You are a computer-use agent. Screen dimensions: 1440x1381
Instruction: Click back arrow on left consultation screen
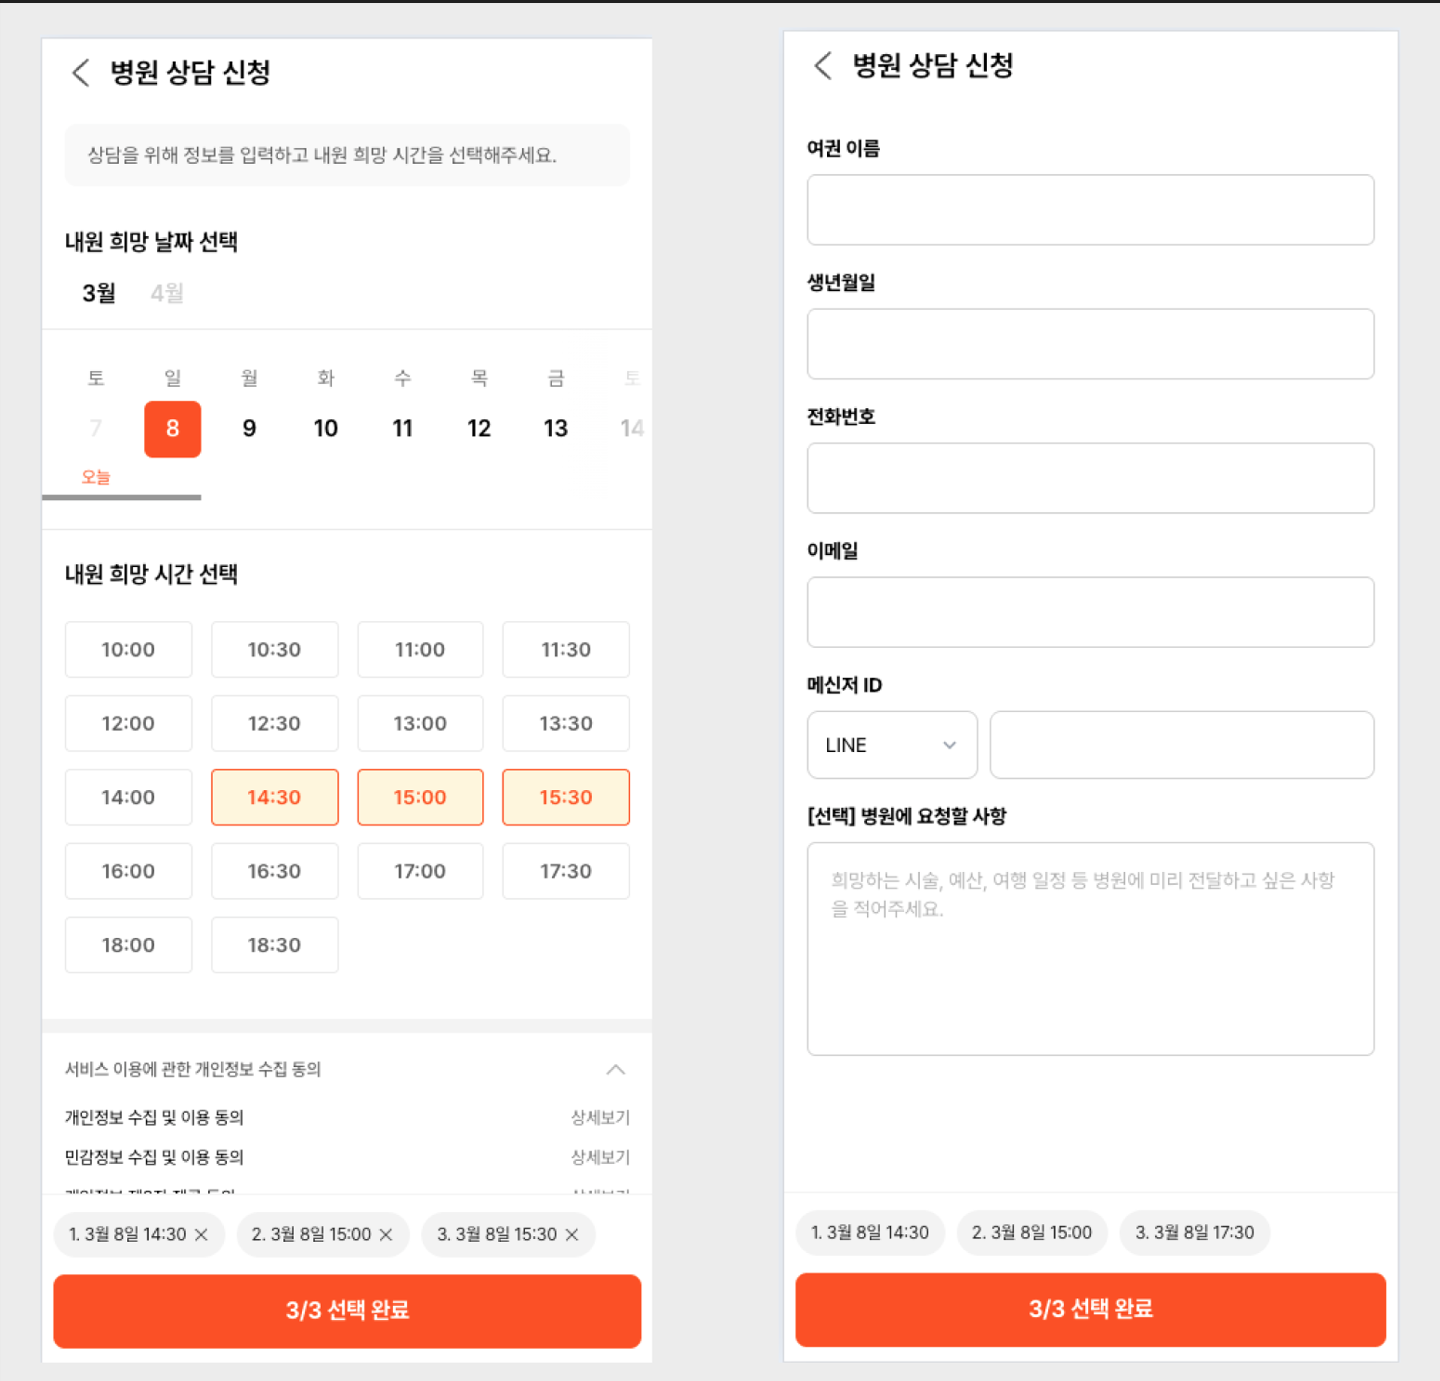click(81, 72)
